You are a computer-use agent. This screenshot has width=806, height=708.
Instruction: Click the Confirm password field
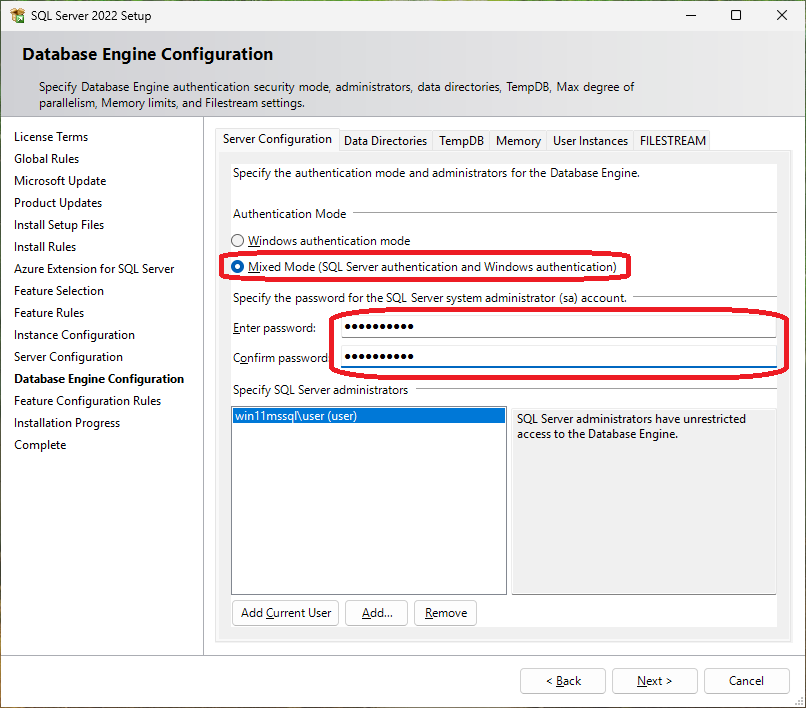click(557, 357)
